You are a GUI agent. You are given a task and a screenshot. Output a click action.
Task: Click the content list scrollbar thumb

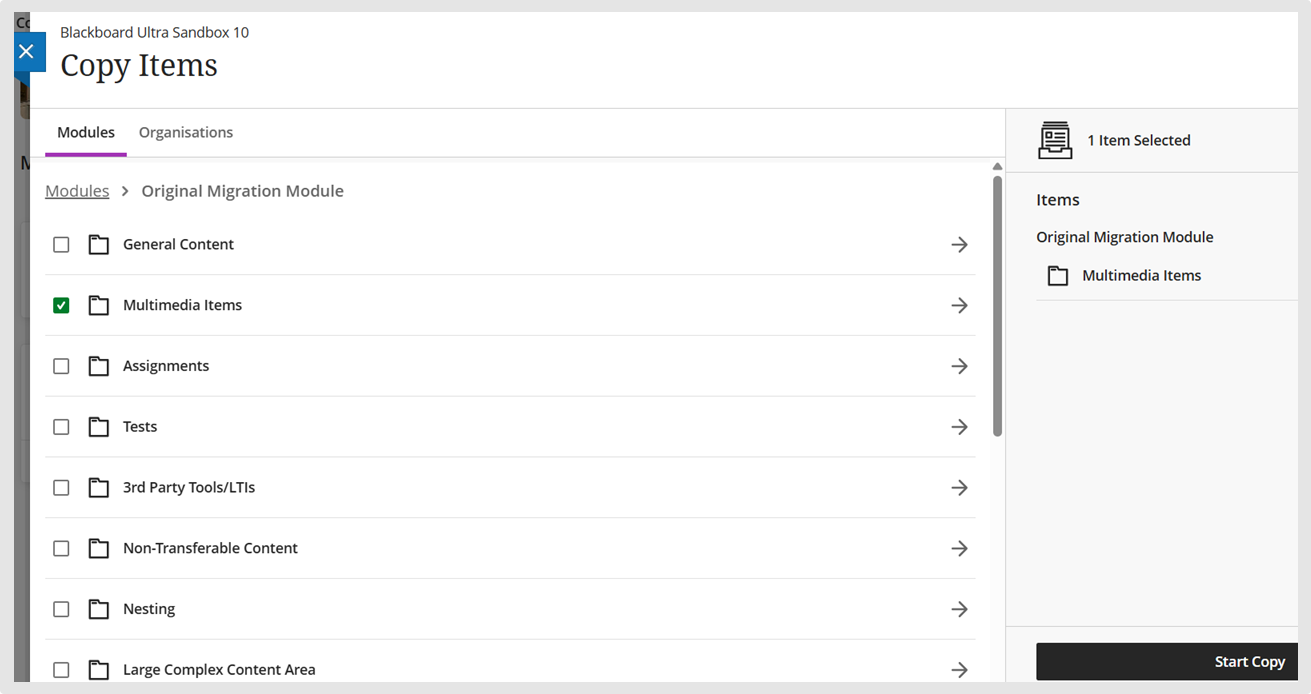click(997, 306)
